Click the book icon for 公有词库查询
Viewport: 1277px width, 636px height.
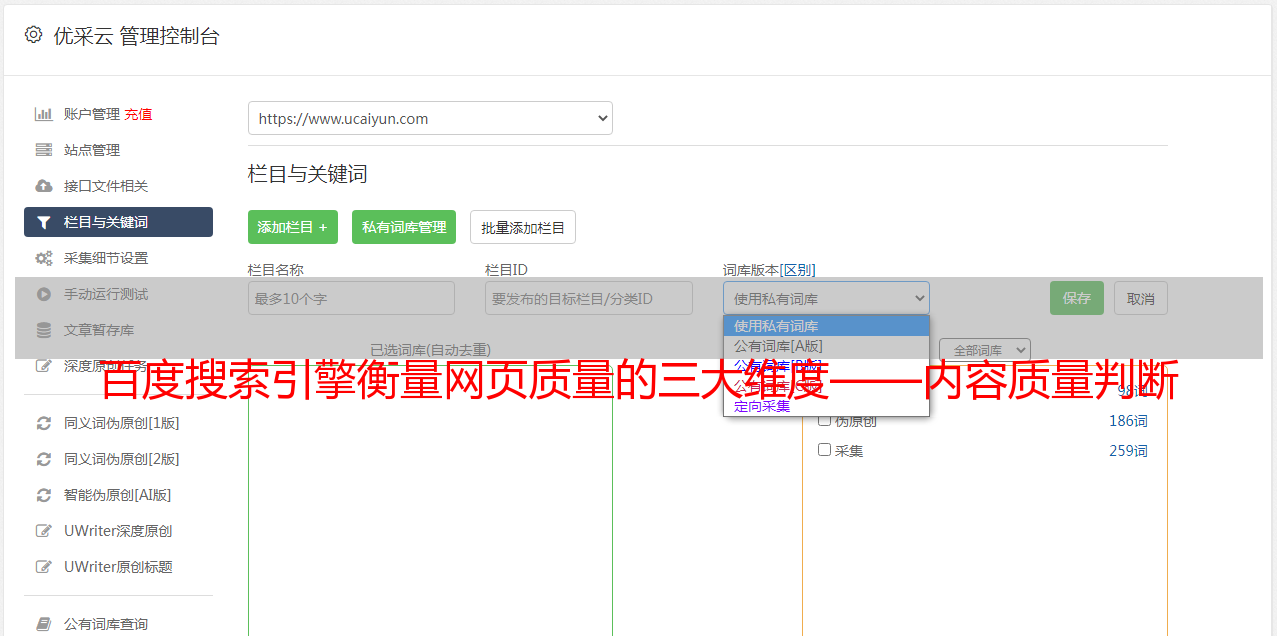pos(44,624)
